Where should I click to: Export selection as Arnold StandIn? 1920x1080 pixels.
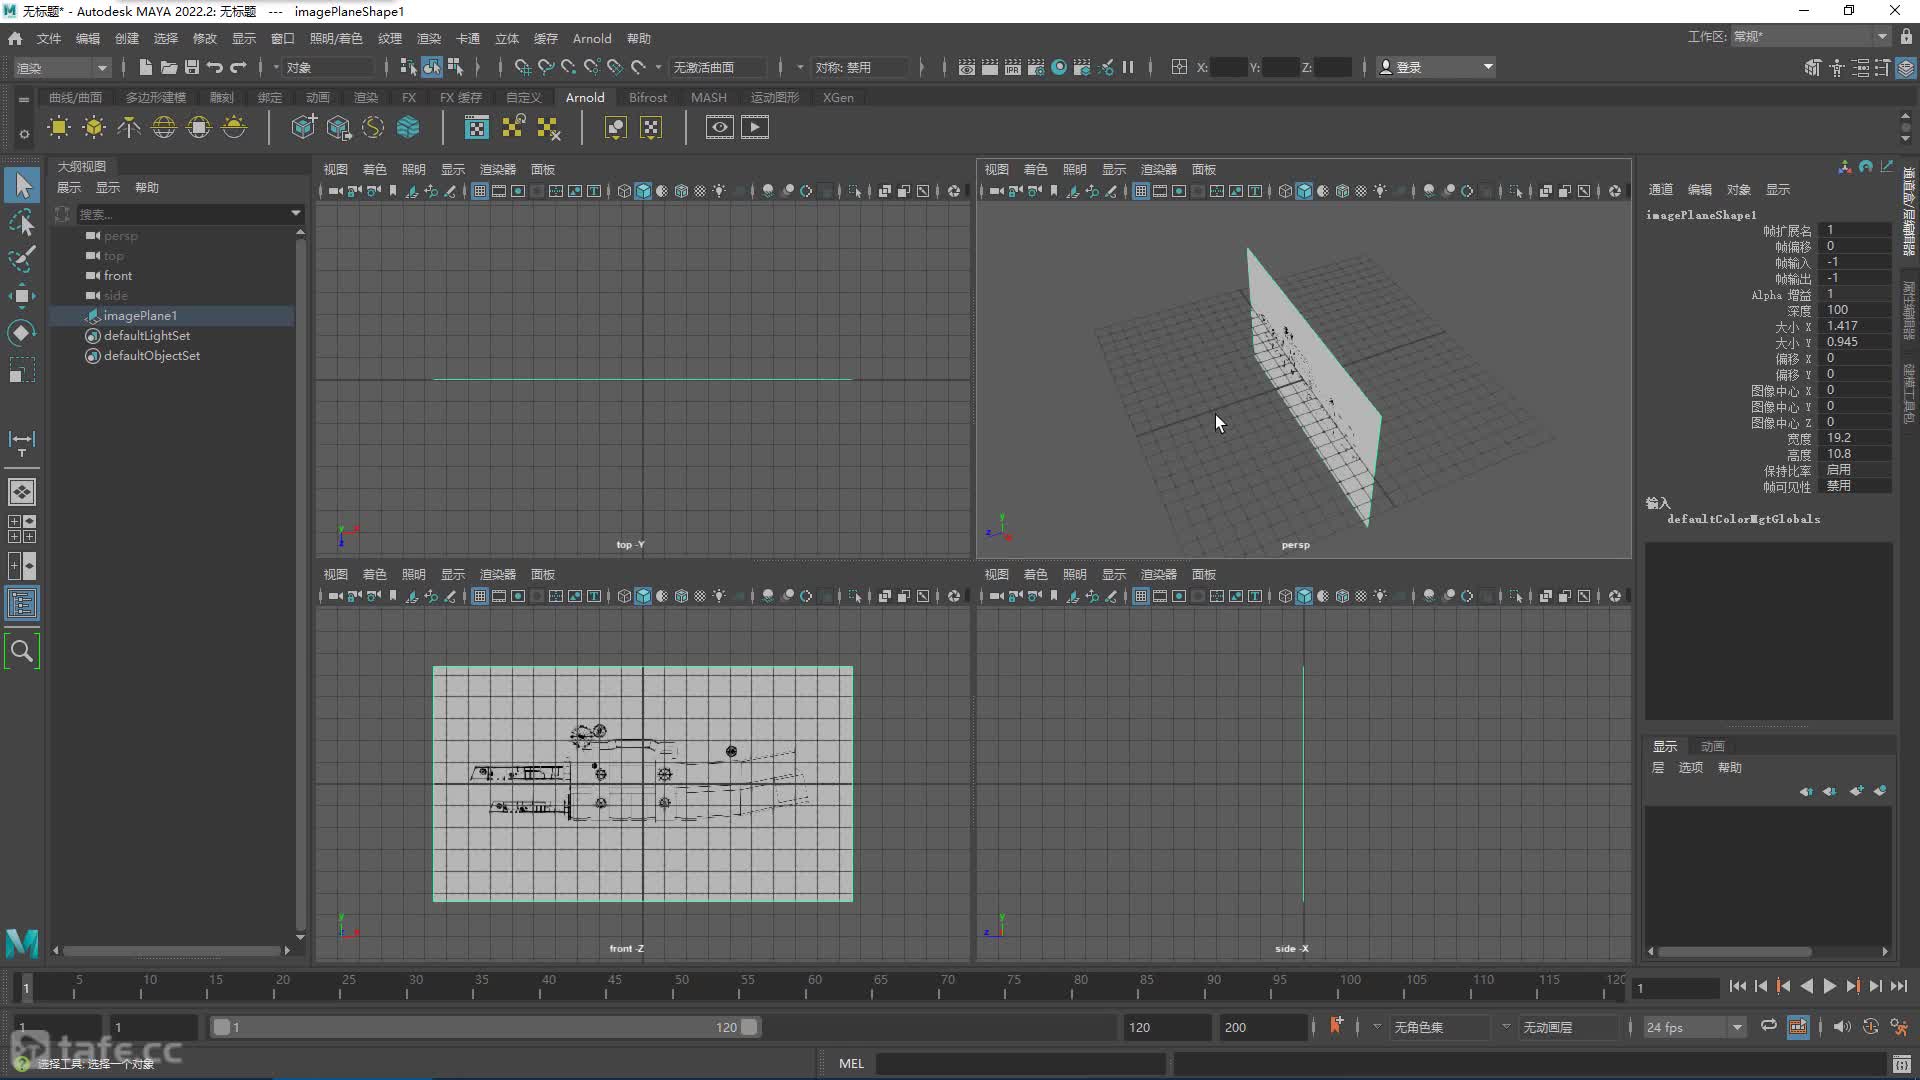coord(338,127)
